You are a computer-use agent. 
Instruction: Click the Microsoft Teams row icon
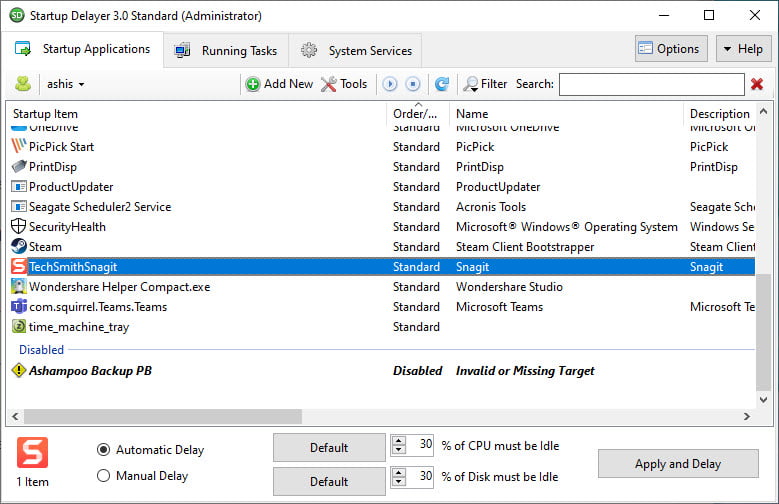tap(18, 306)
